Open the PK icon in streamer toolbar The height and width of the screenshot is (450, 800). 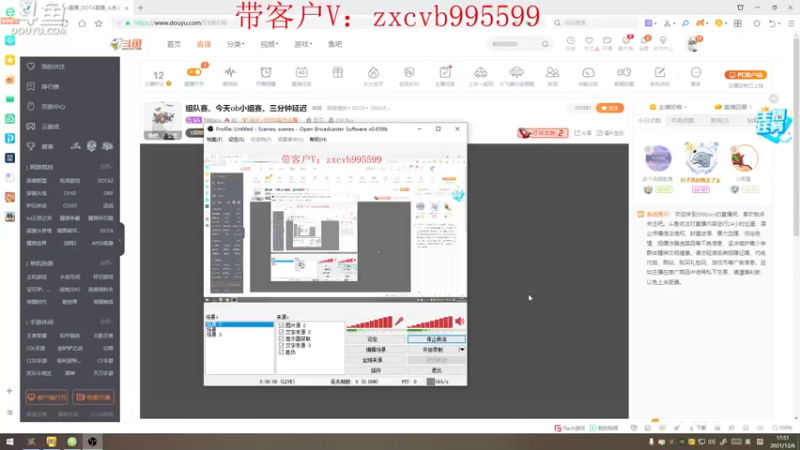point(409,72)
